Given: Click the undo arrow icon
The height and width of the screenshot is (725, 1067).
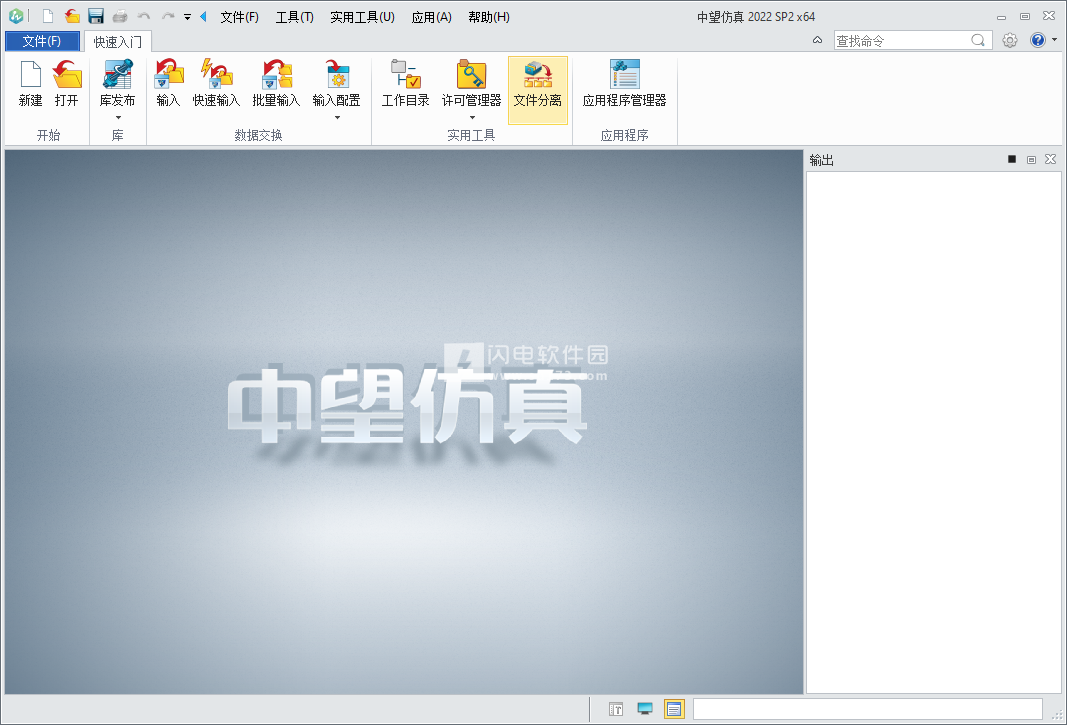Looking at the screenshot, I should click(144, 16).
